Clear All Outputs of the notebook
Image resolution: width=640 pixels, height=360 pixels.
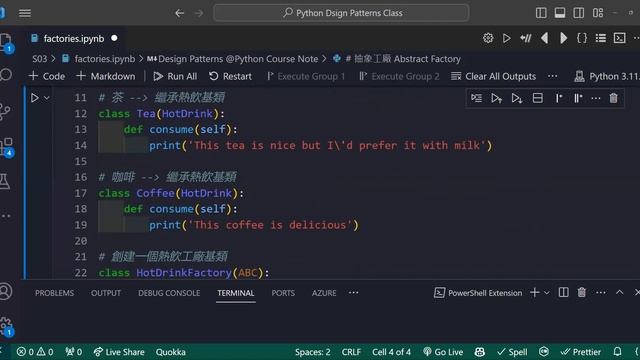click(493, 76)
